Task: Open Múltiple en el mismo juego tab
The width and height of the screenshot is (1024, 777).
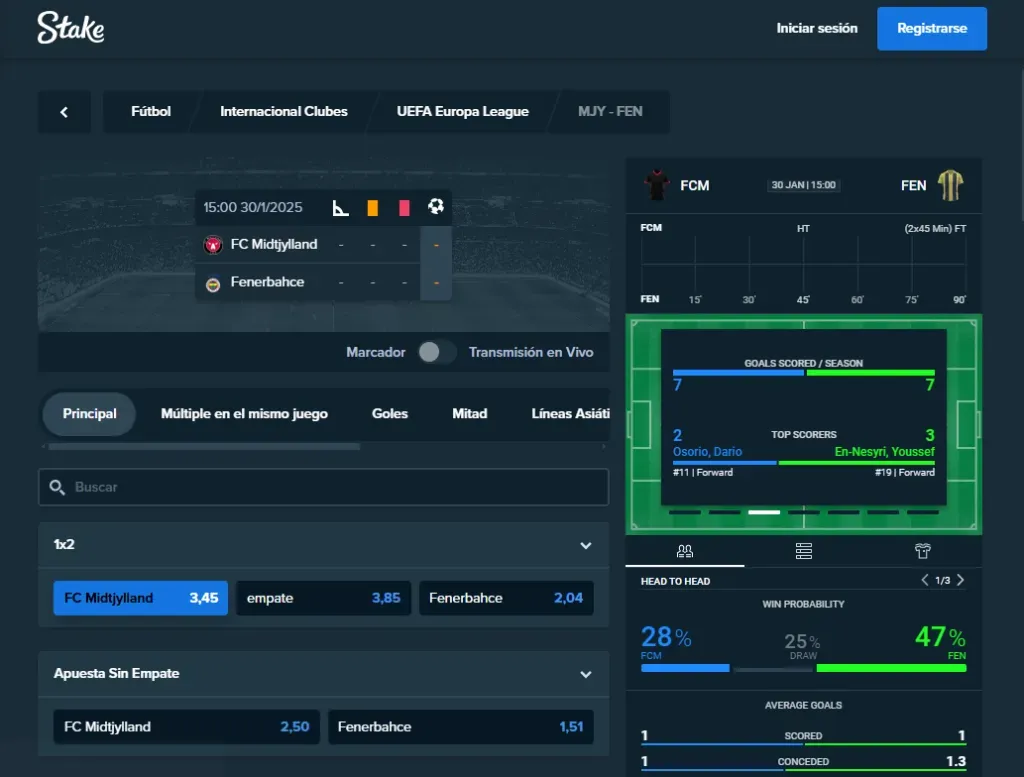Action: (244, 414)
